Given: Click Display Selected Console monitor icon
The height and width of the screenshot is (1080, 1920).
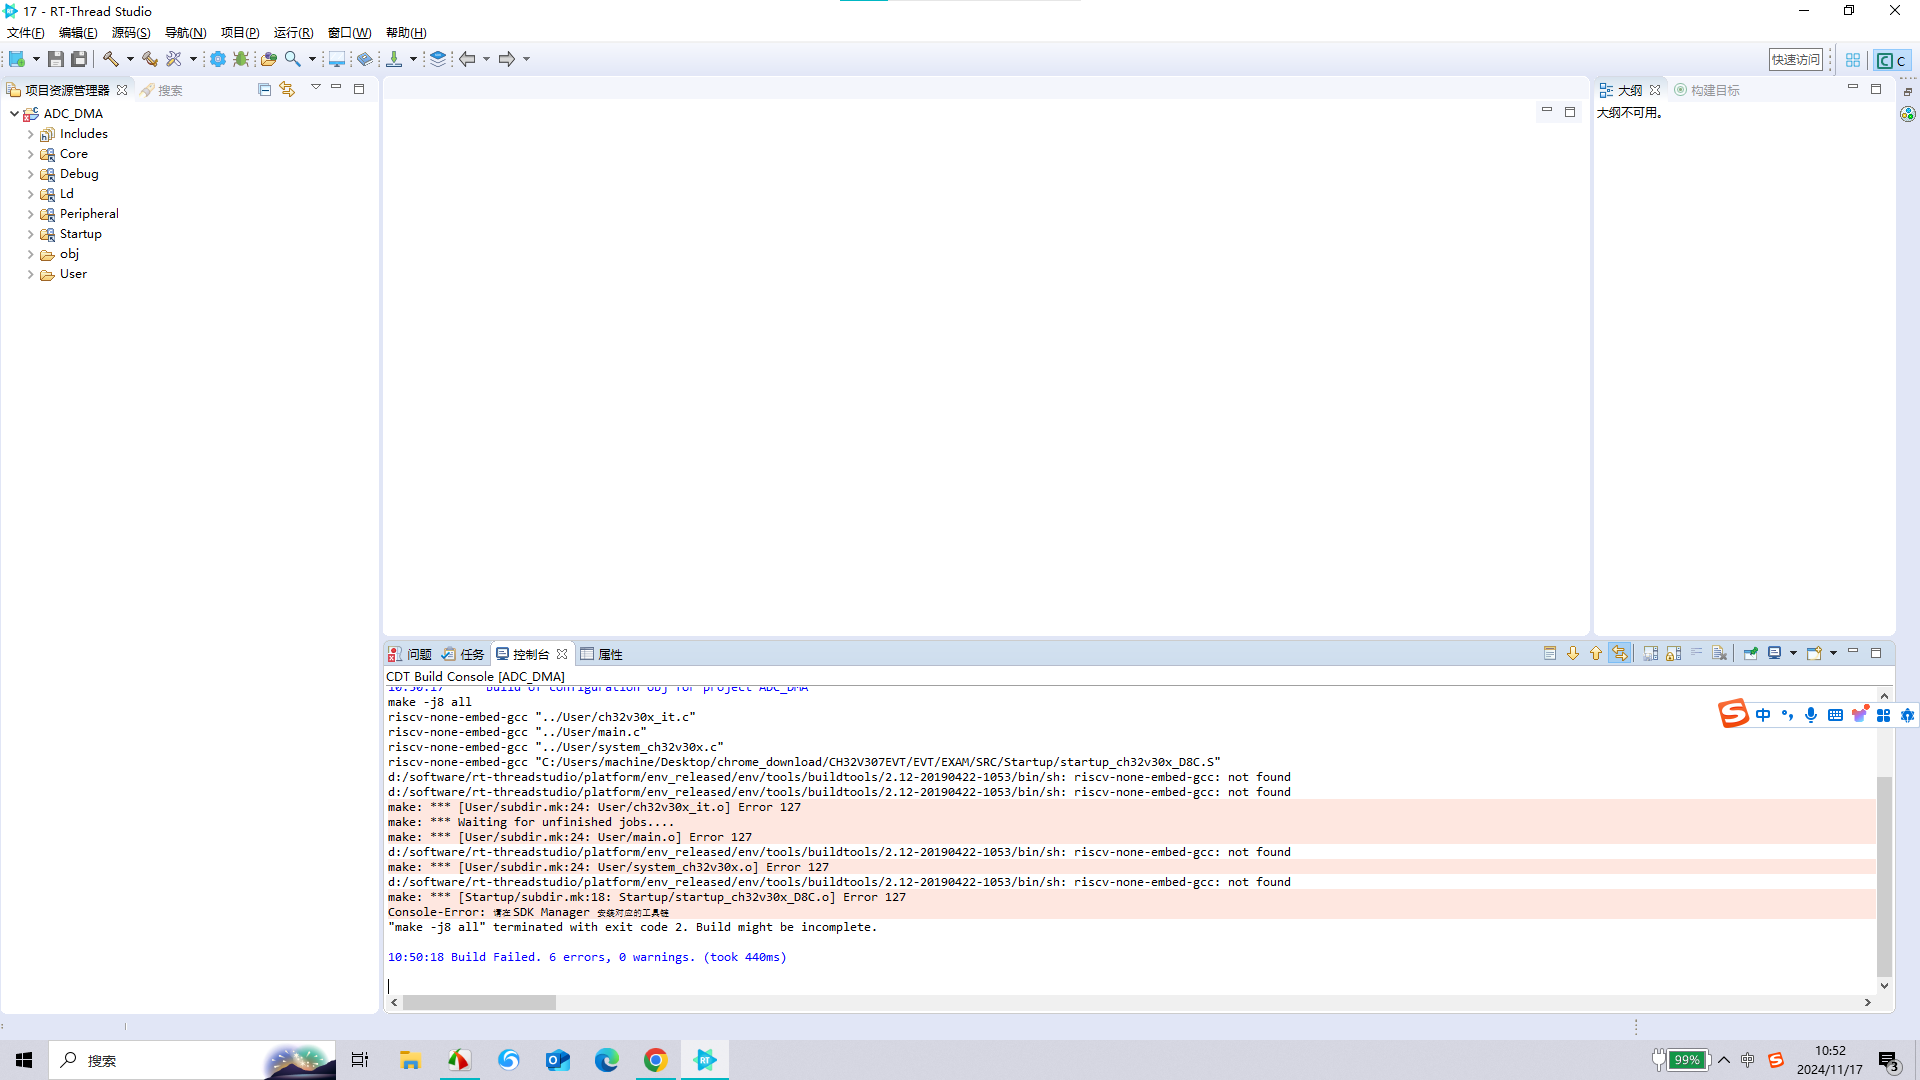Looking at the screenshot, I should point(1775,653).
